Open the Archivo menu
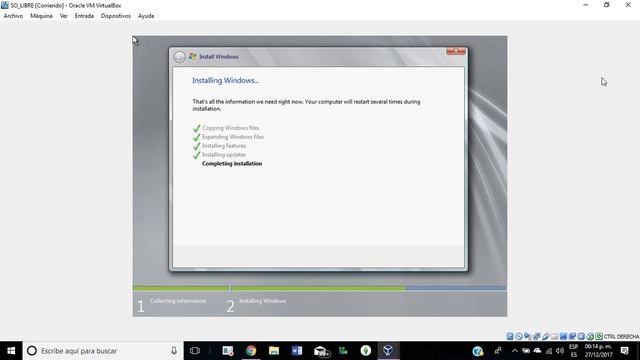Image resolution: width=640 pixels, height=360 pixels. 13,16
